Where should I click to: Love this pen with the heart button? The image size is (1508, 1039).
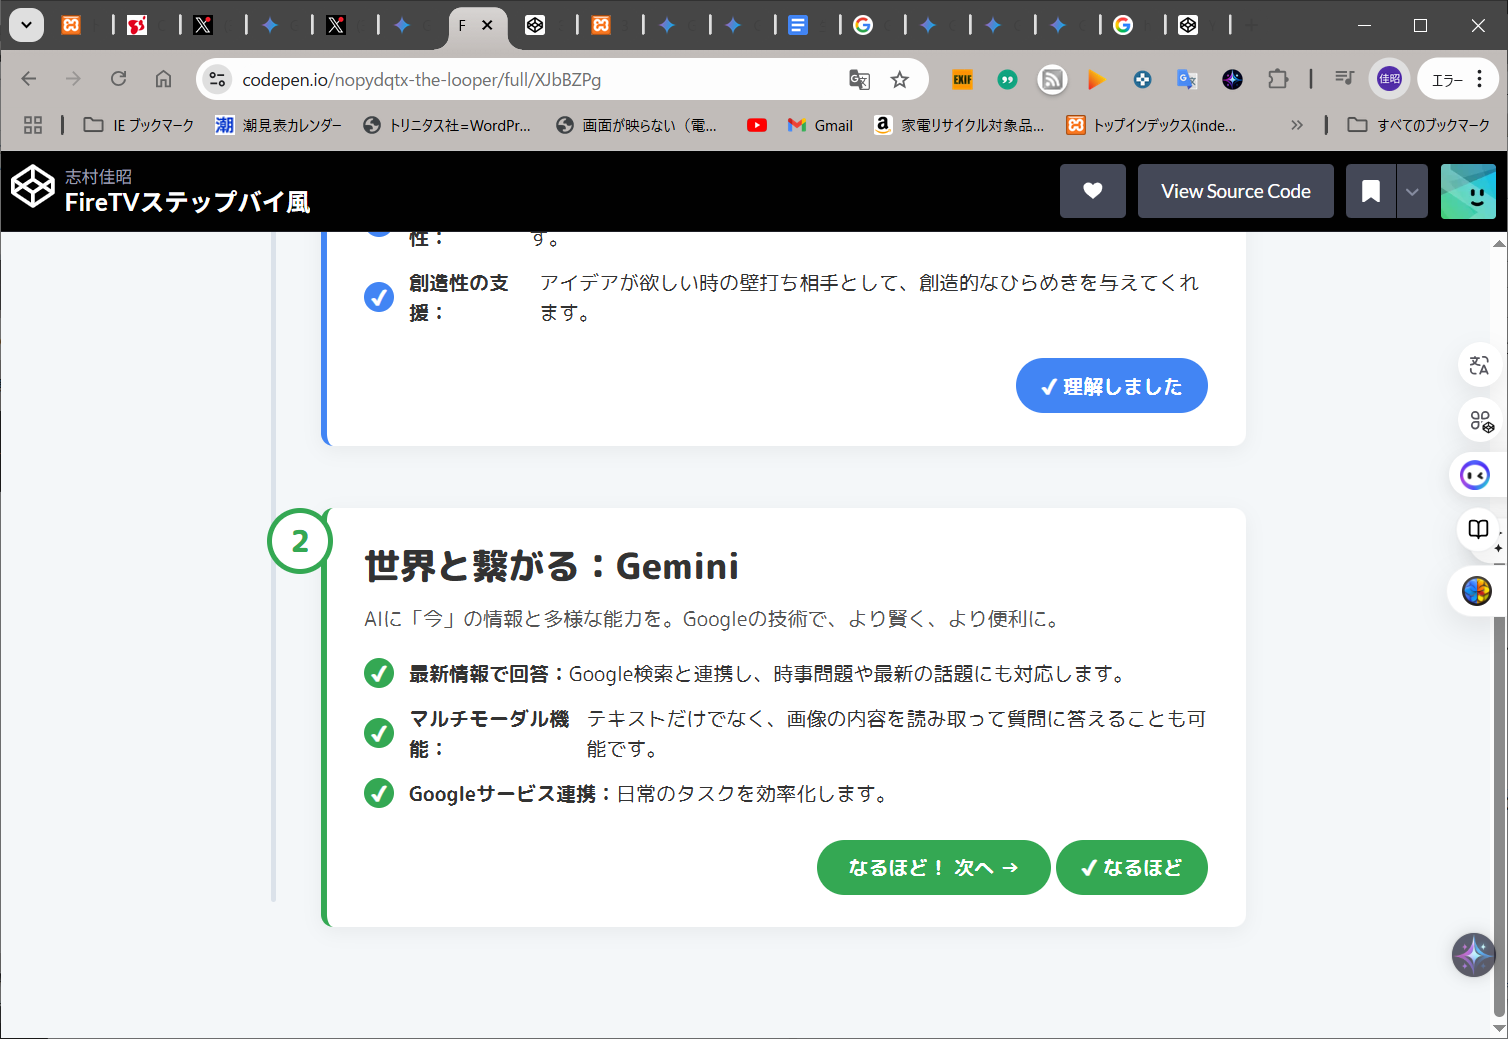(x=1093, y=191)
